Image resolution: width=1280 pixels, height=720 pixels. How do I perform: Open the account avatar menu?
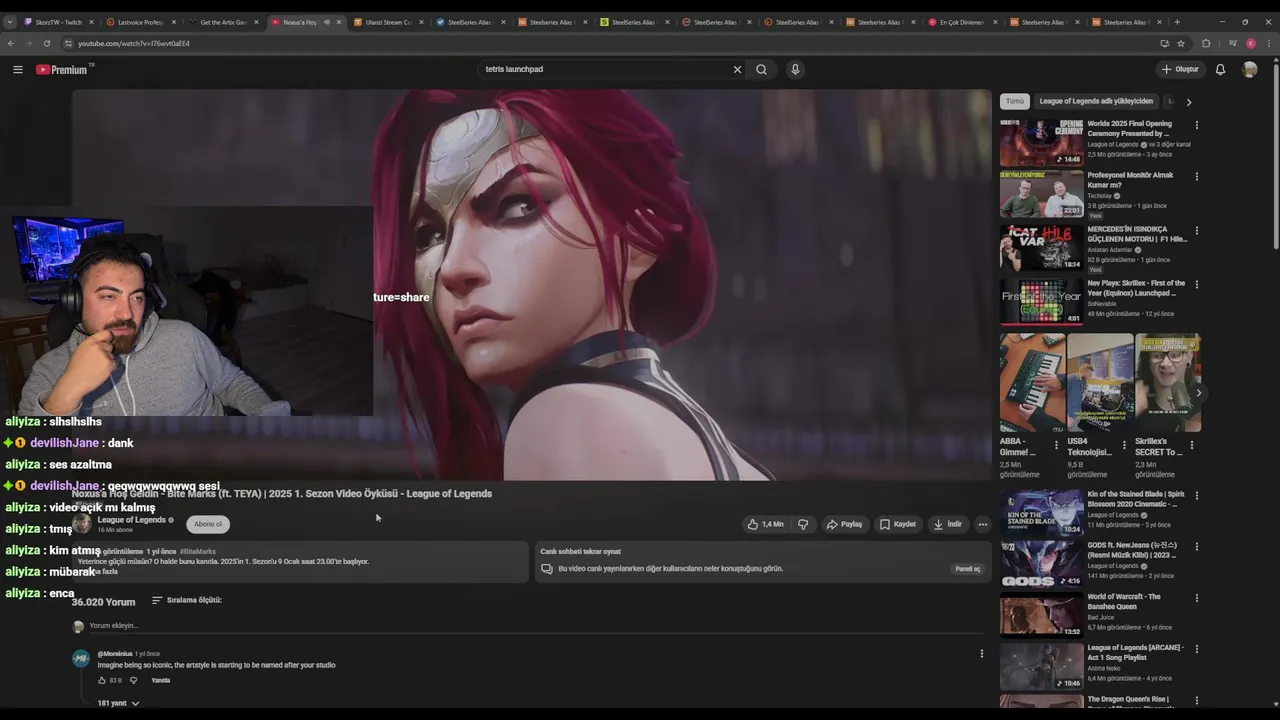click(x=1250, y=69)
